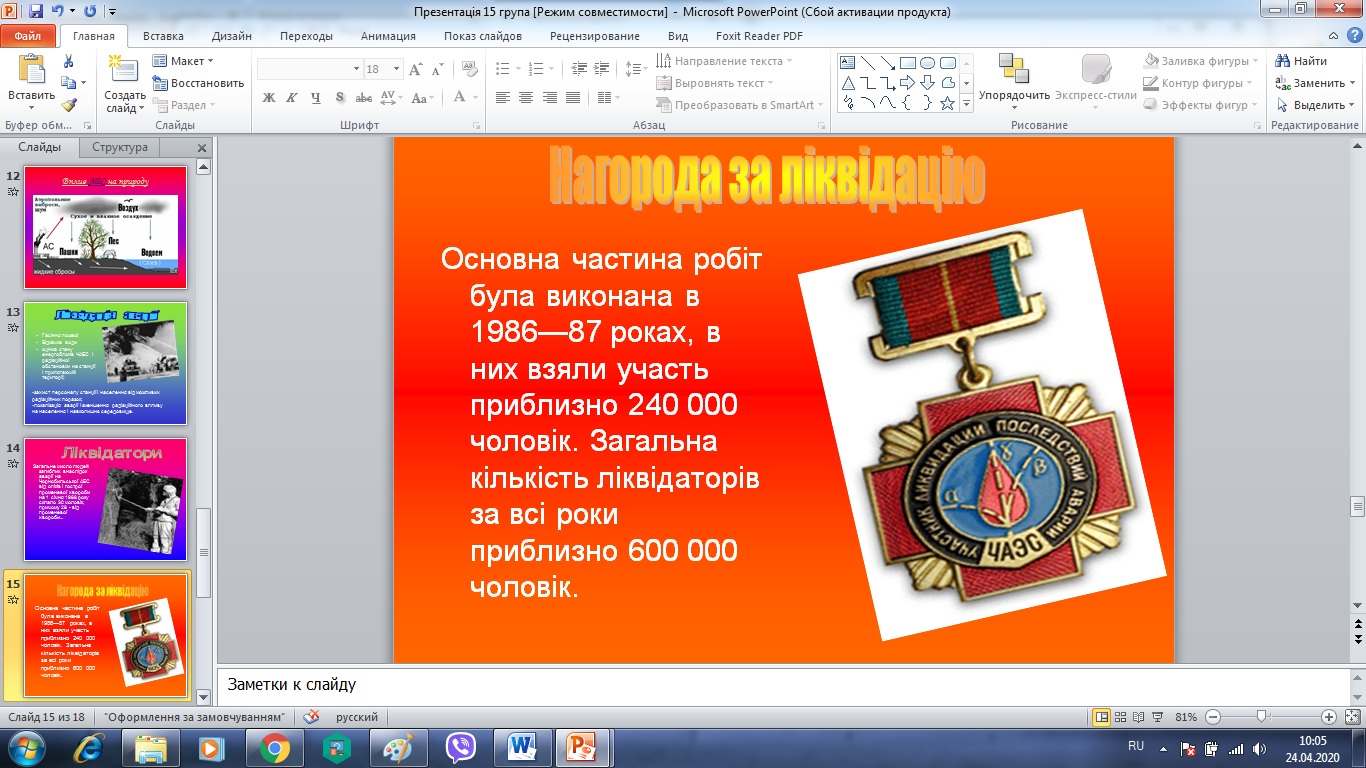This screenshot has height=768, width=1366.
Task: Select the rectangle shape in shapes gallery
Action: coord(908,62)
